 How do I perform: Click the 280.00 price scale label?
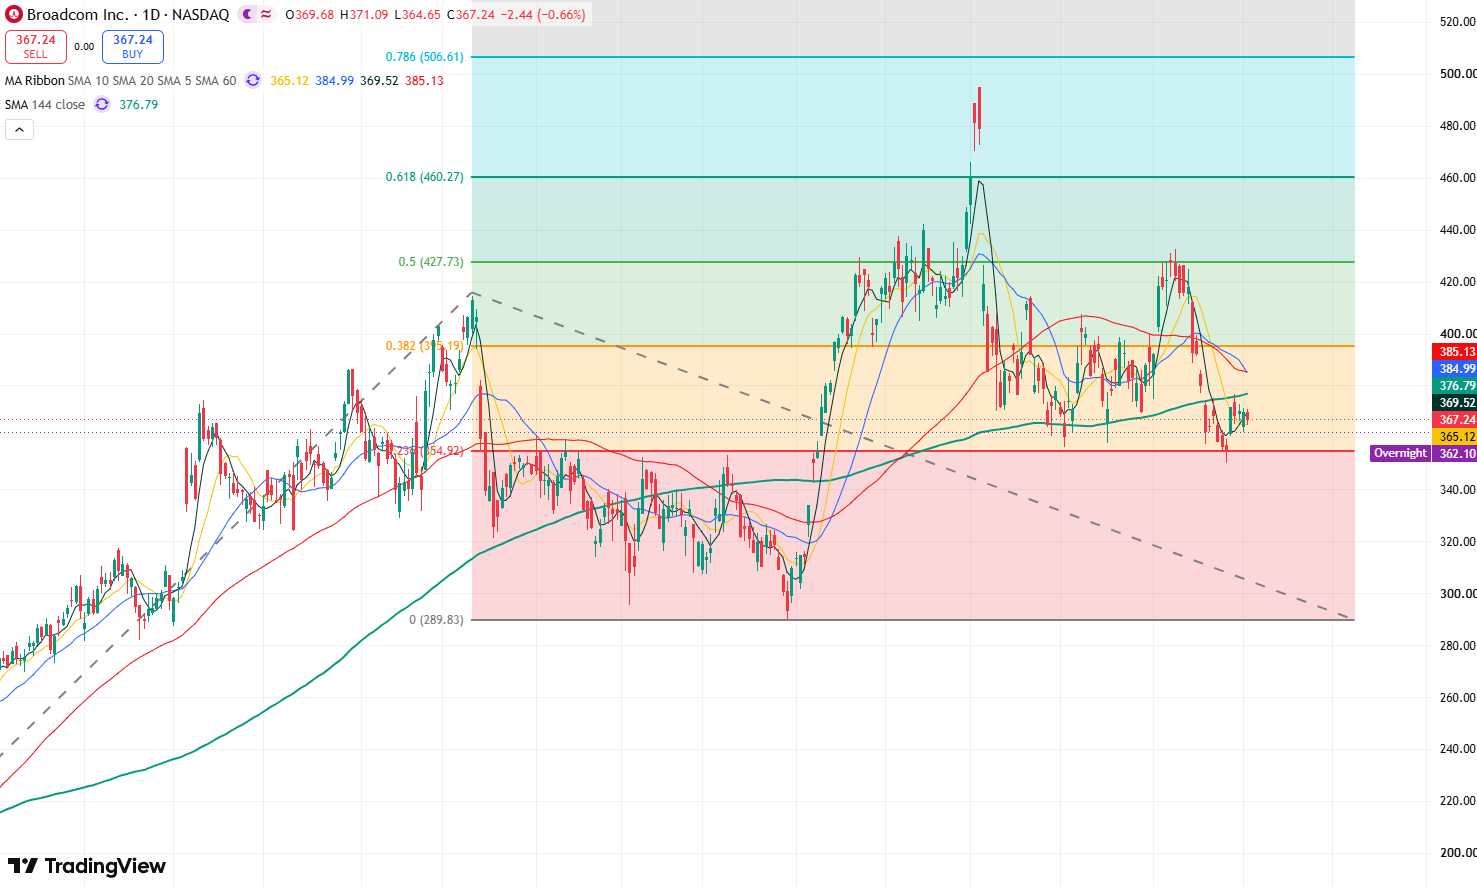click(1457, 646)
